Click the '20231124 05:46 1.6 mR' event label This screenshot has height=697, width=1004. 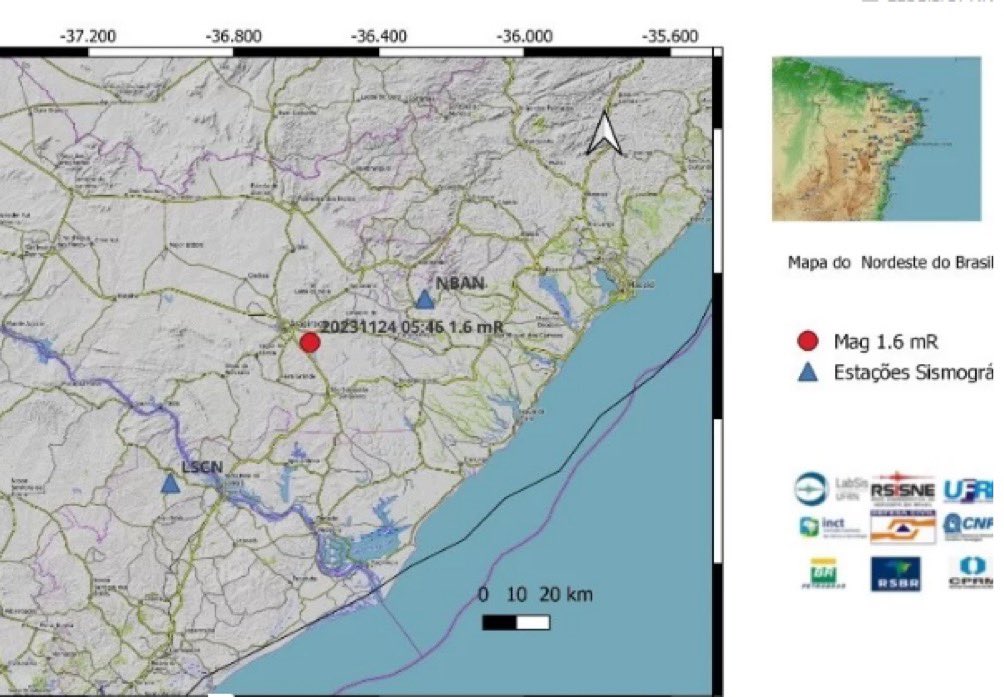click(x=411, y=327)
